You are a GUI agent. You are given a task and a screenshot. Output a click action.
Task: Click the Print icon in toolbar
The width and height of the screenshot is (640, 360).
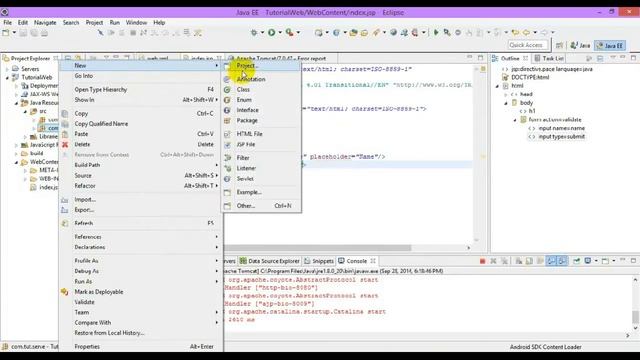44,33
